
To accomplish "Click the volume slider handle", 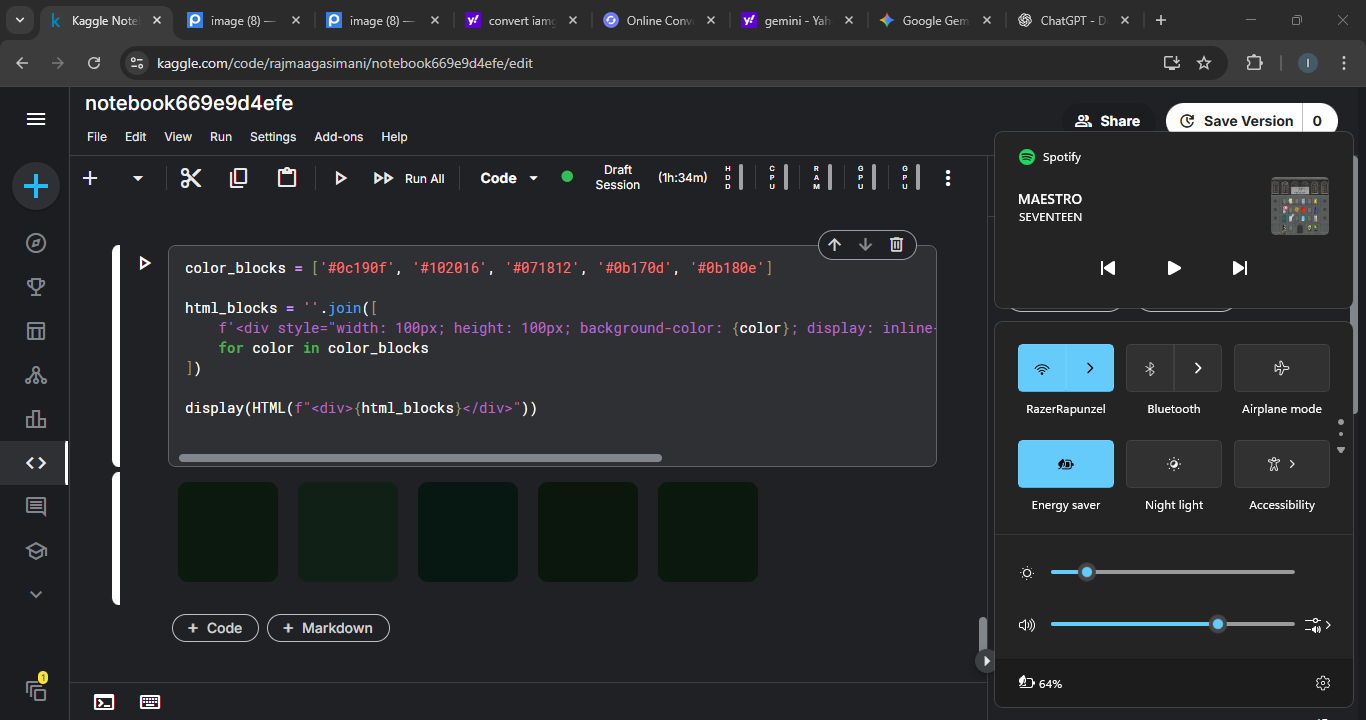I will click(x=1217, y=624).
